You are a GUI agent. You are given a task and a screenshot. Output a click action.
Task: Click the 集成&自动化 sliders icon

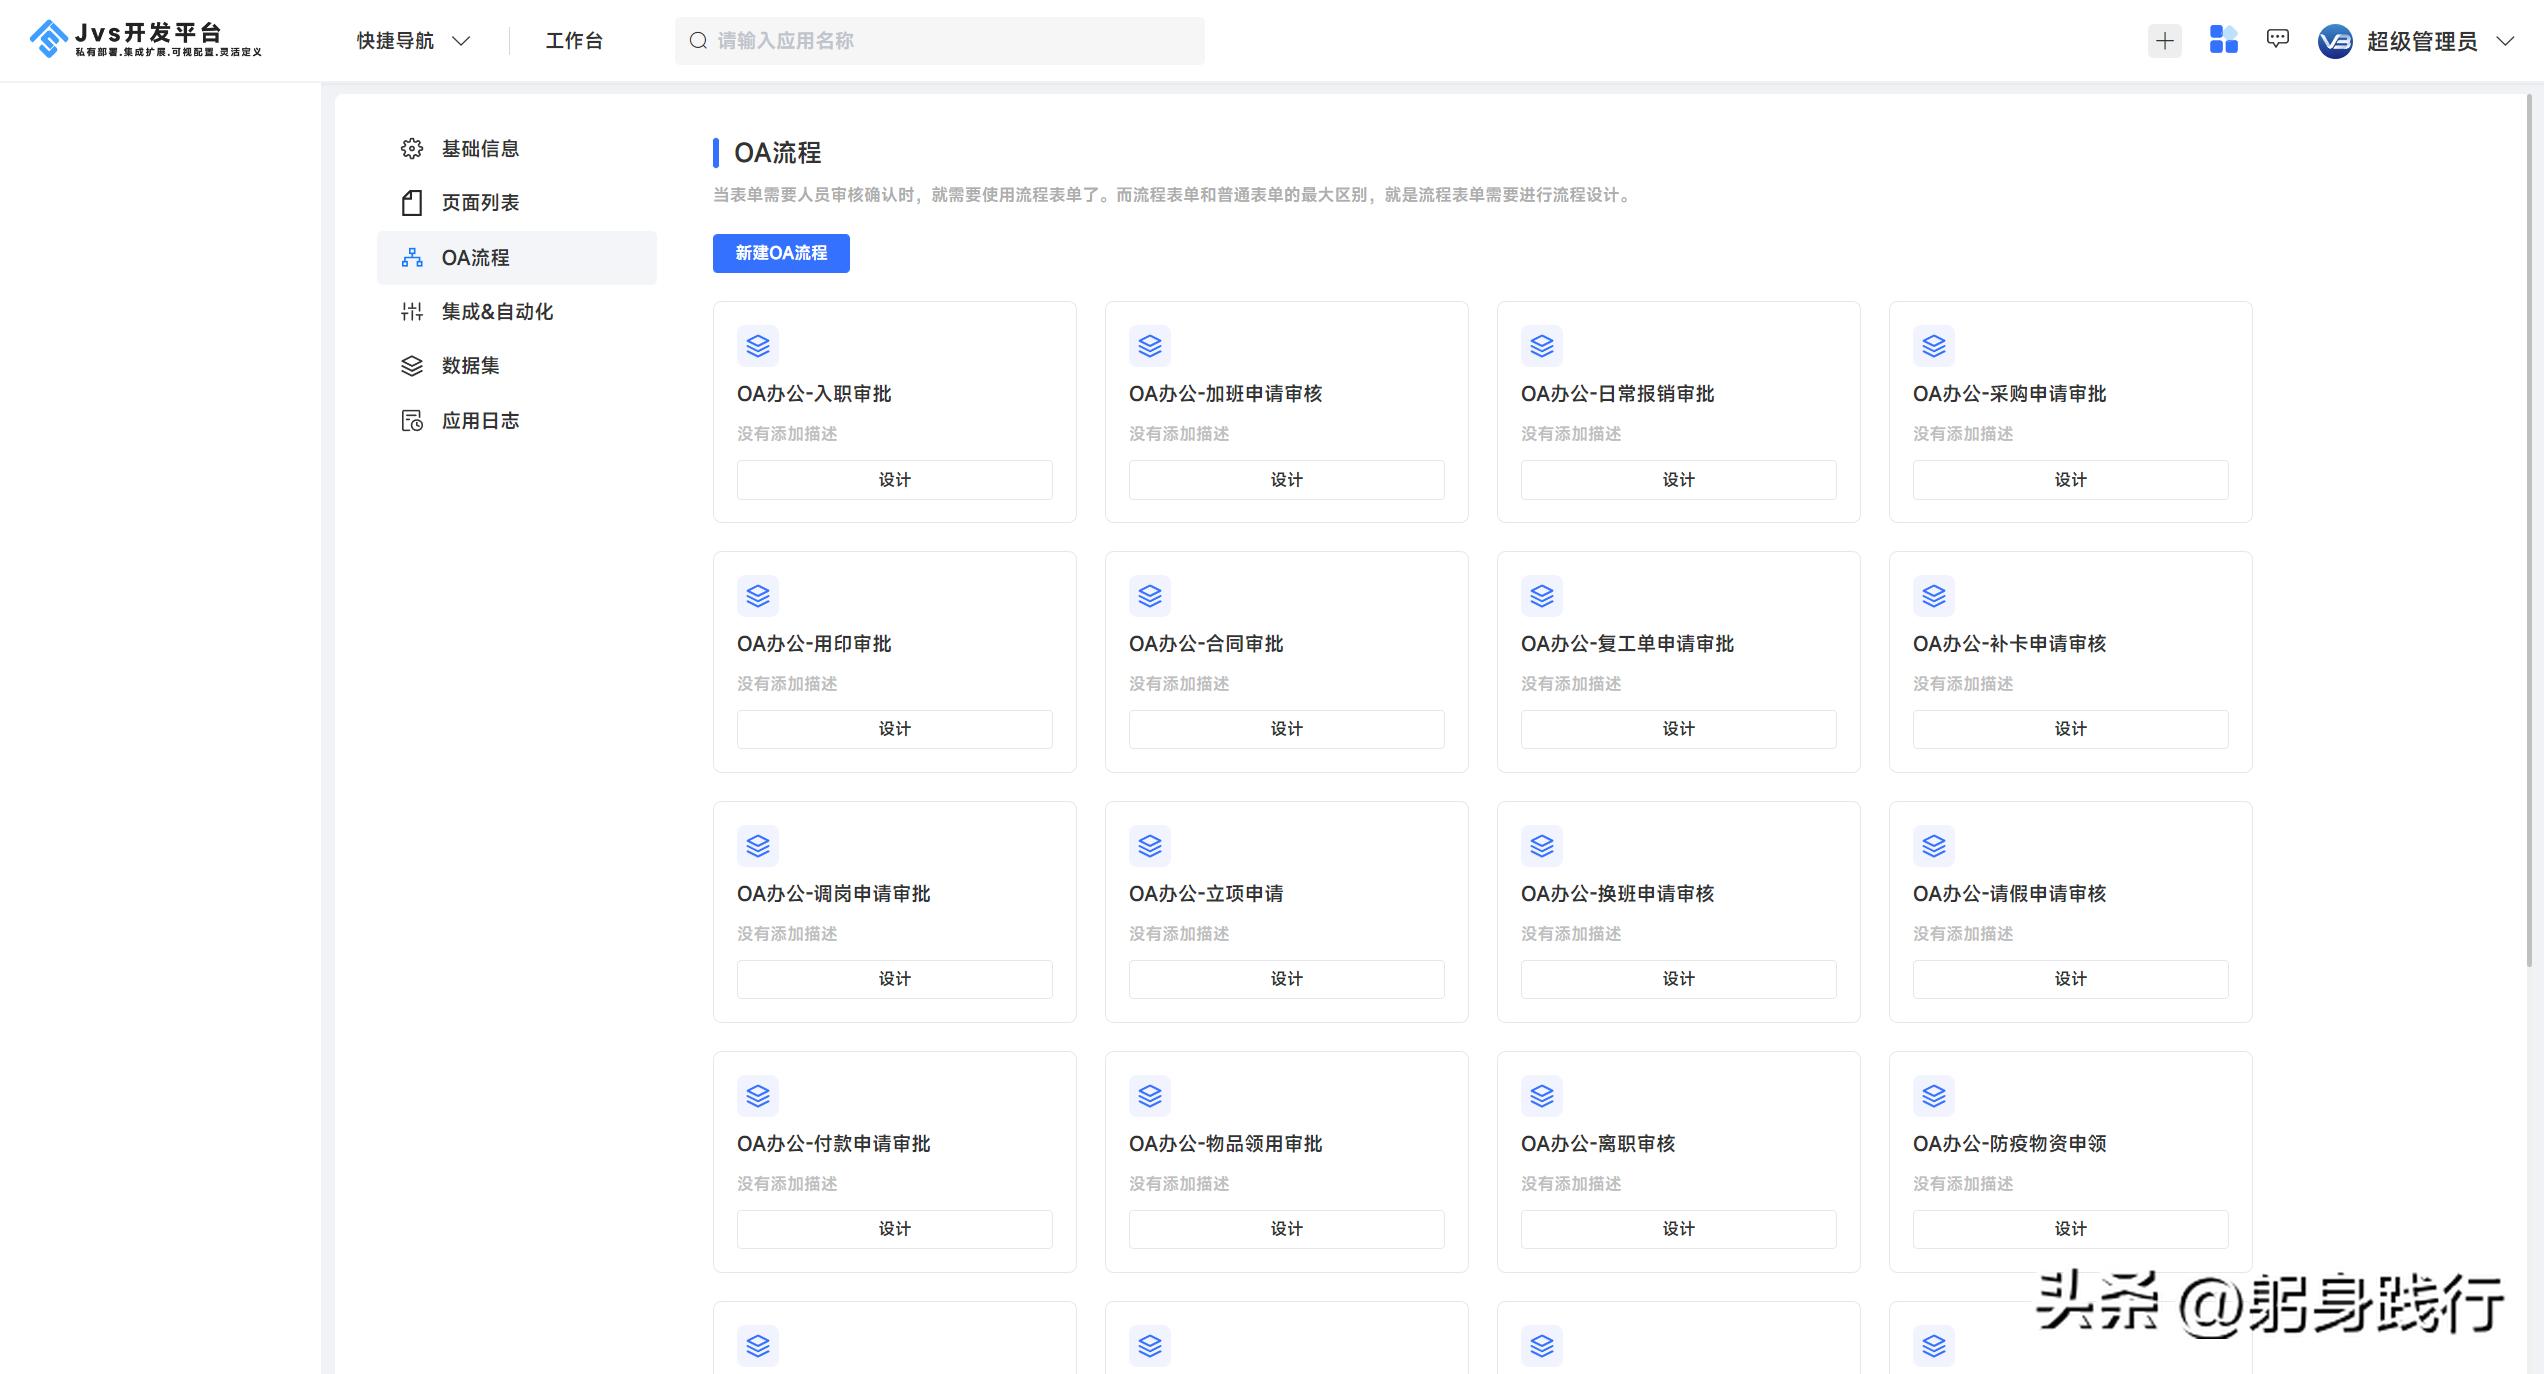point(412,312)
